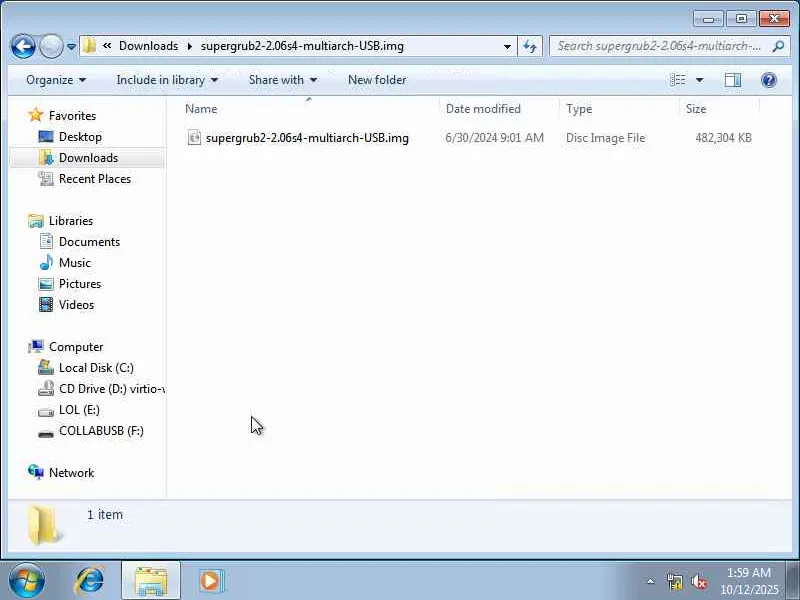The height and width of the screenshot is (600, 800).
Task: Open recent pages dropdown next to Forward
Action: coord(71,46)
